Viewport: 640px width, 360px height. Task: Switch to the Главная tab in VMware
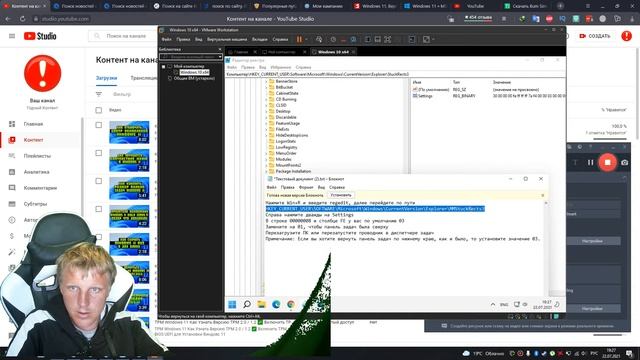pyautogui.click(x=241, y=52)
